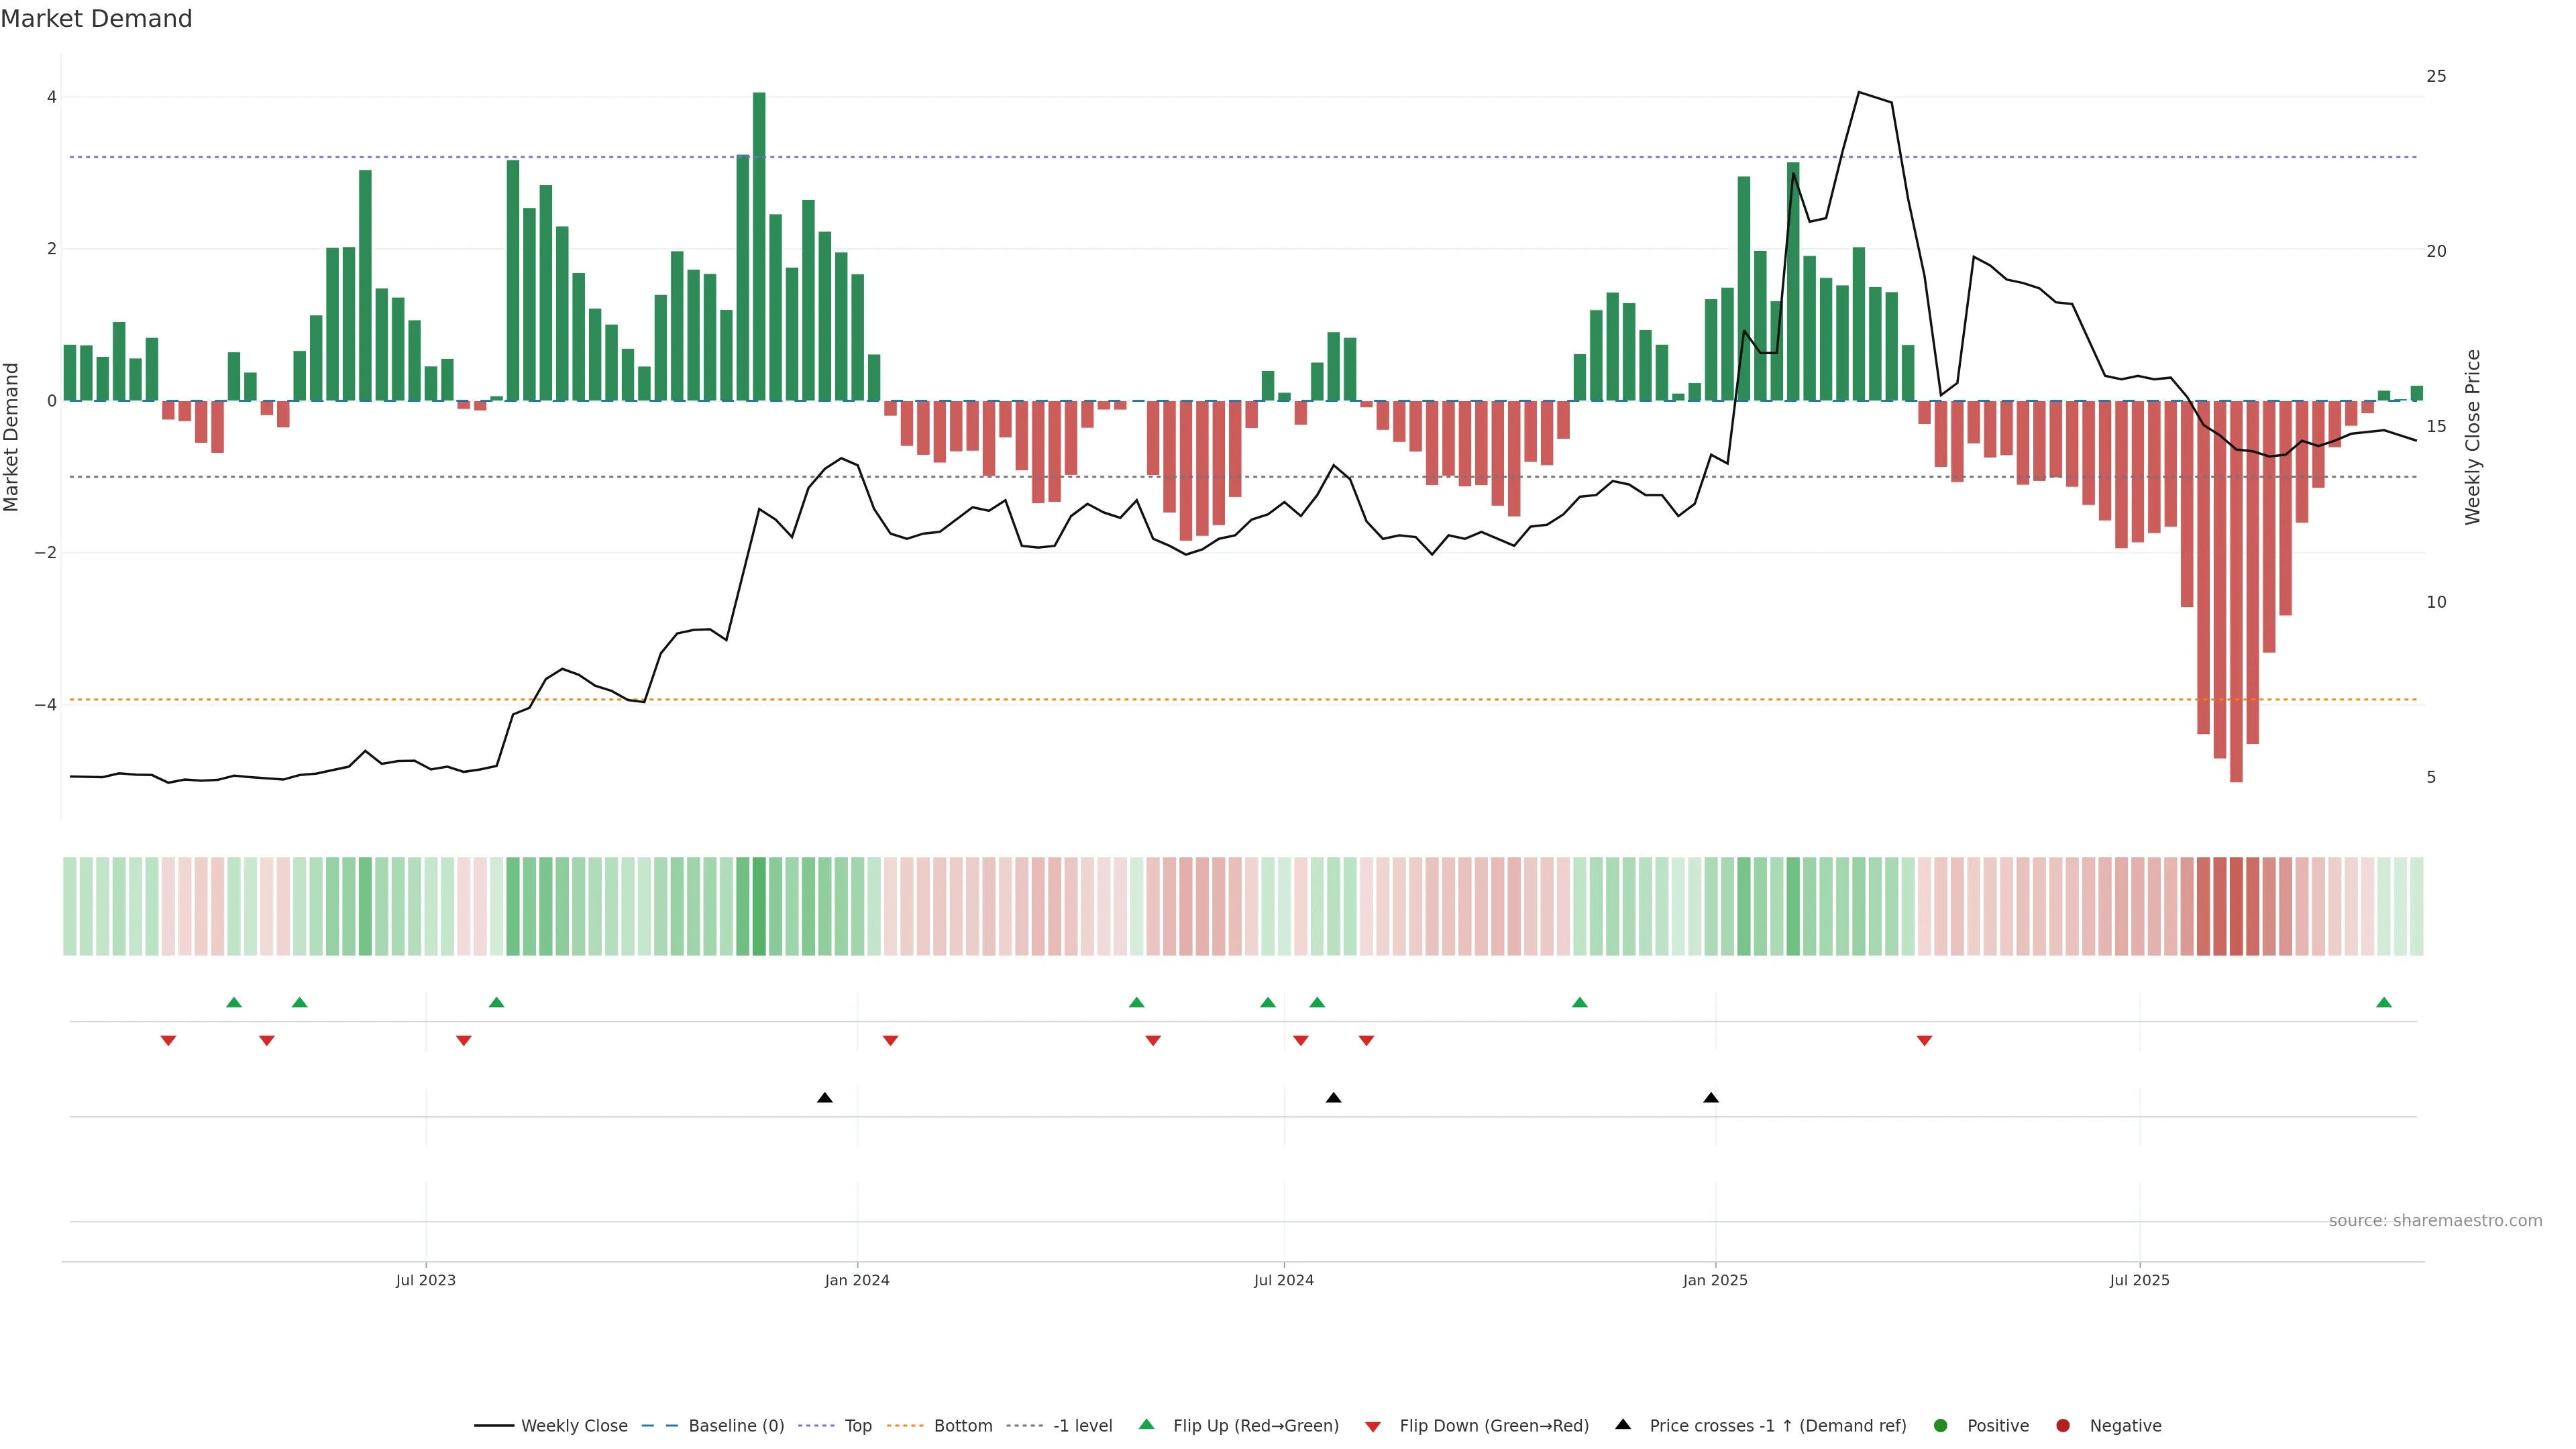The height and width of the screenshot is (1449, 2576).
Task: Click the Flip Up green triangle legend icon
Action: click(1147, 1425)
